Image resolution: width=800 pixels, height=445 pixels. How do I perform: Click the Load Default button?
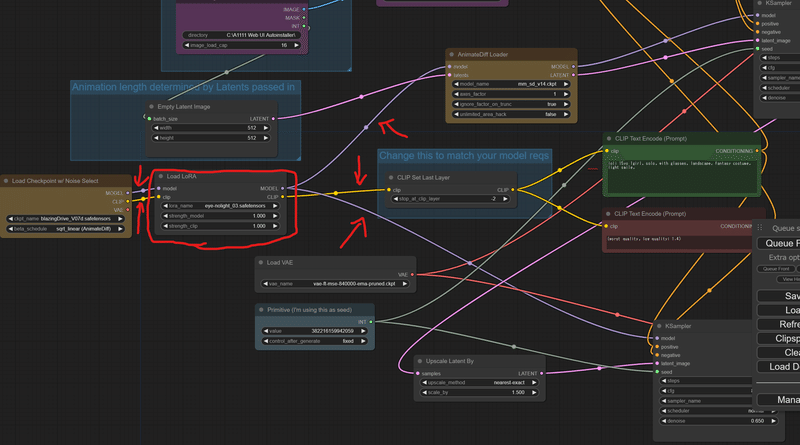(x=779, y=367)
